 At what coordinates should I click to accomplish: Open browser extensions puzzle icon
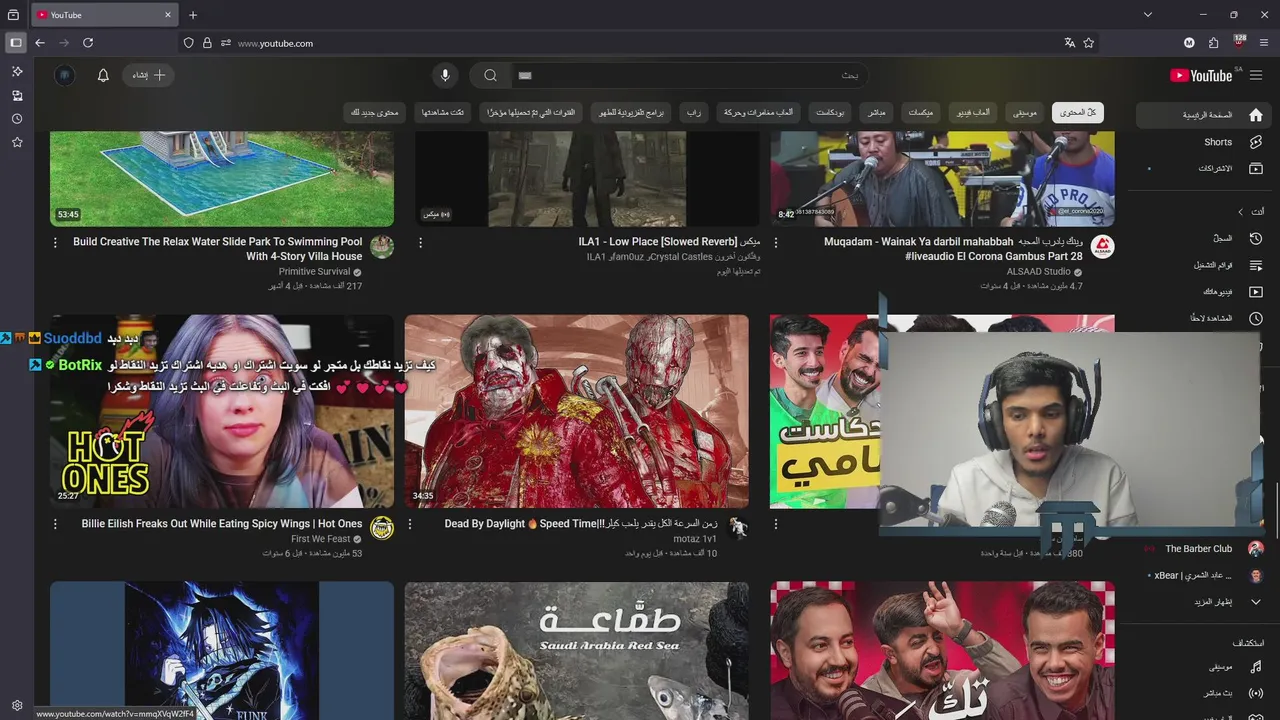pos(1214,43)
